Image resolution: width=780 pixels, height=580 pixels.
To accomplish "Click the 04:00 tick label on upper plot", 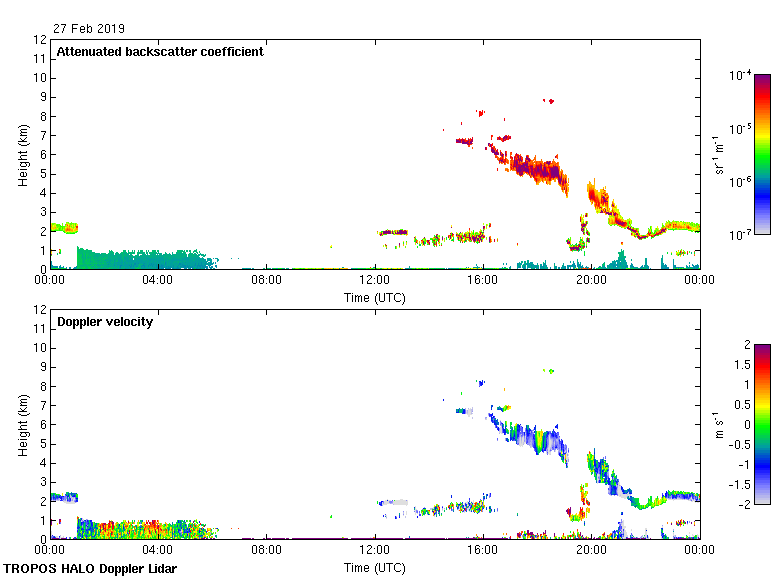I will (x=158, y=281).
